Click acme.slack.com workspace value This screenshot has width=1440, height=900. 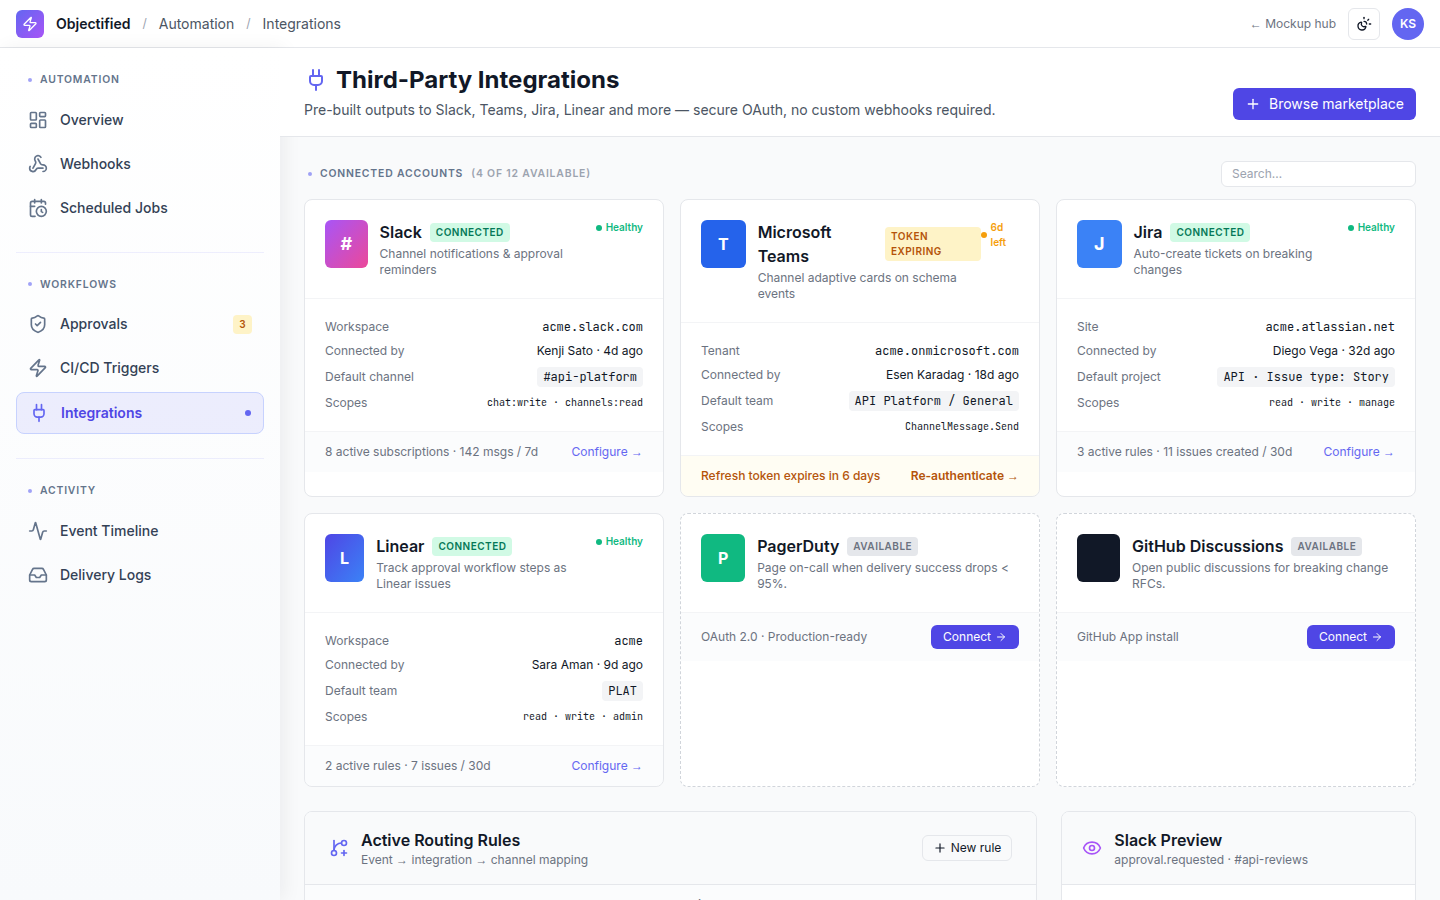(x=592, y=327)
